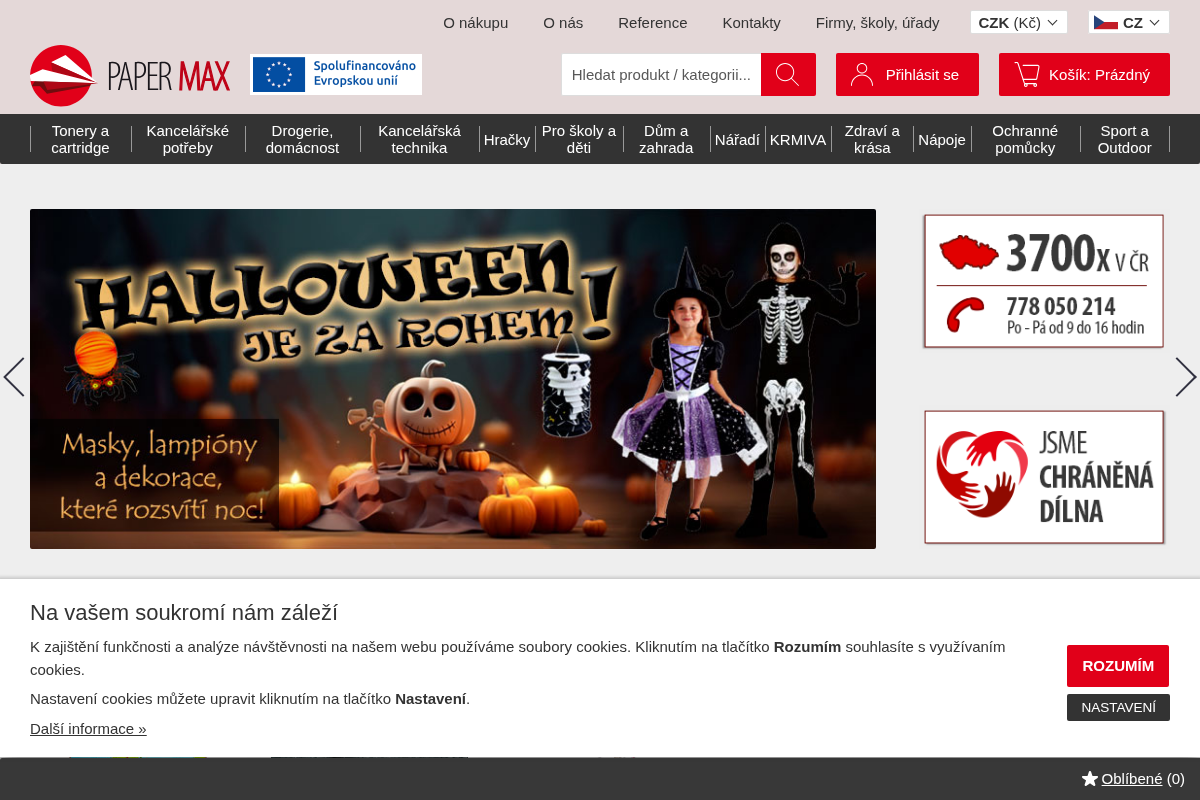Click the 3700x v ČR phone banner

coord(1044,281)
